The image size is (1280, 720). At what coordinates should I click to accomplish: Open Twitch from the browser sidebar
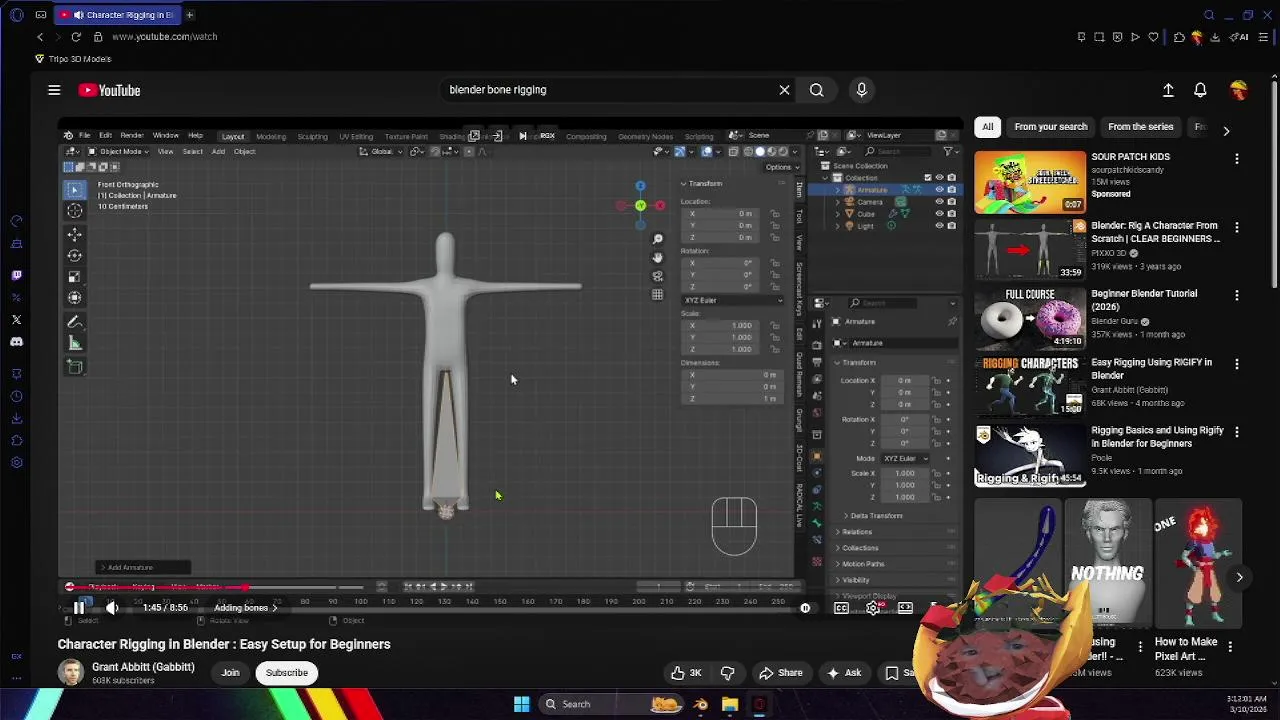click(16, 275)
